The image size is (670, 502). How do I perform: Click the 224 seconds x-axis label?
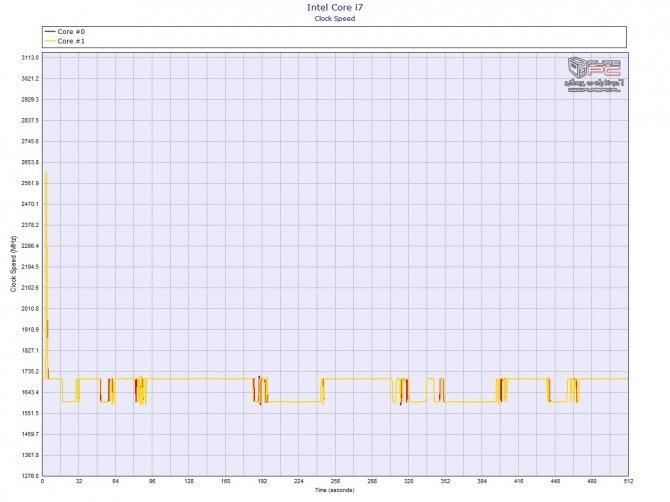click(x=299, y=481)
